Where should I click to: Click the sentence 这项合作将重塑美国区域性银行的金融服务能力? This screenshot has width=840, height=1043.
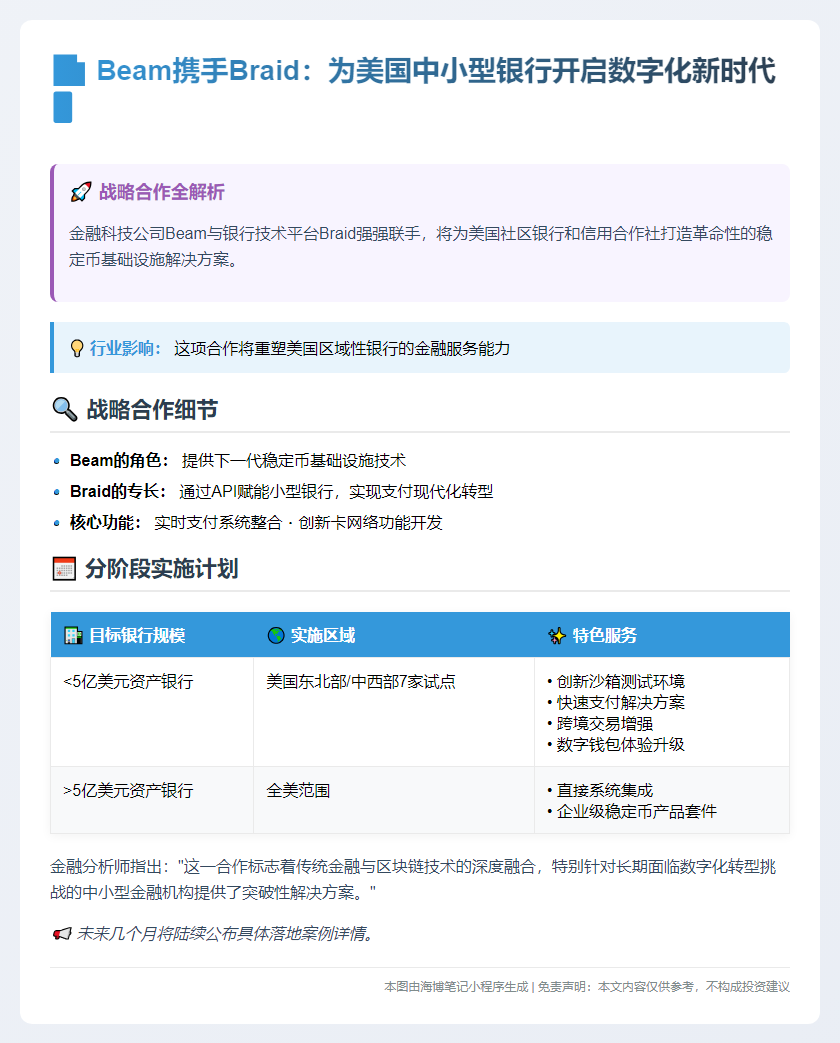click(342, 349)
